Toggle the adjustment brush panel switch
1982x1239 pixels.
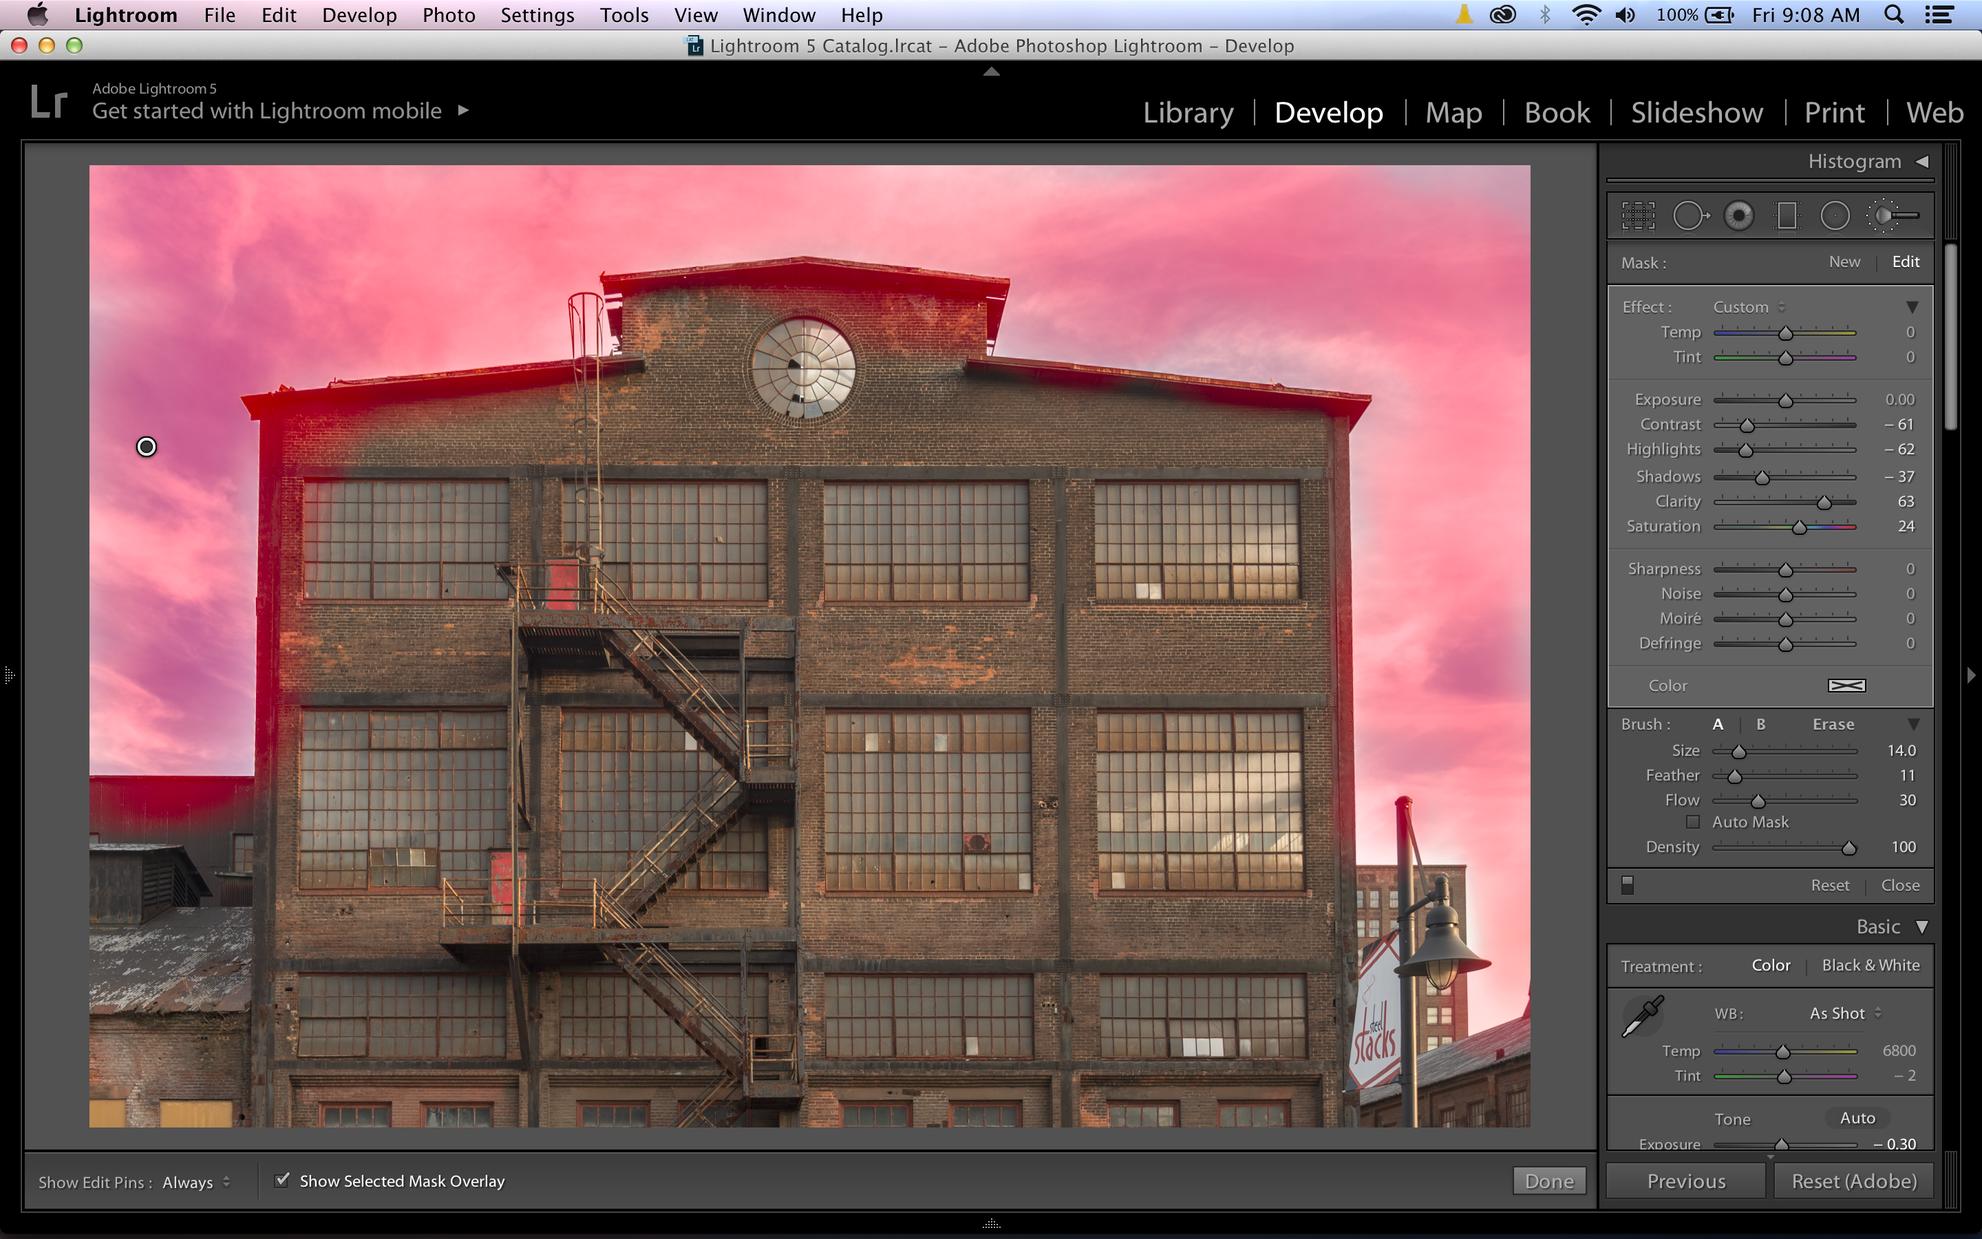[x=1627, y=885]
